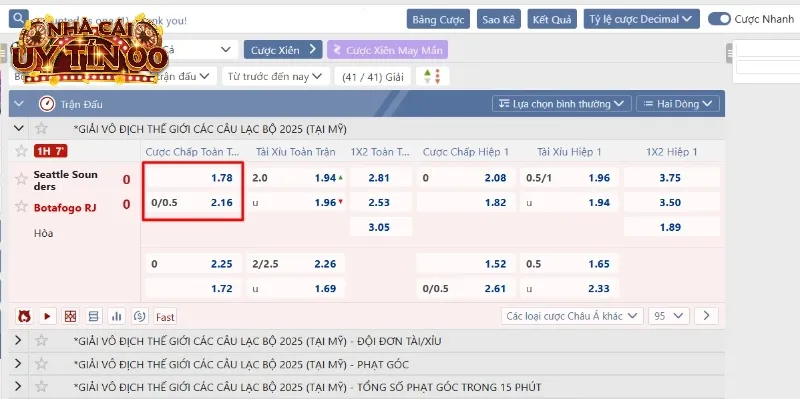Play the live stream video icon
This screenshot has height=399, width=800.
47,316
